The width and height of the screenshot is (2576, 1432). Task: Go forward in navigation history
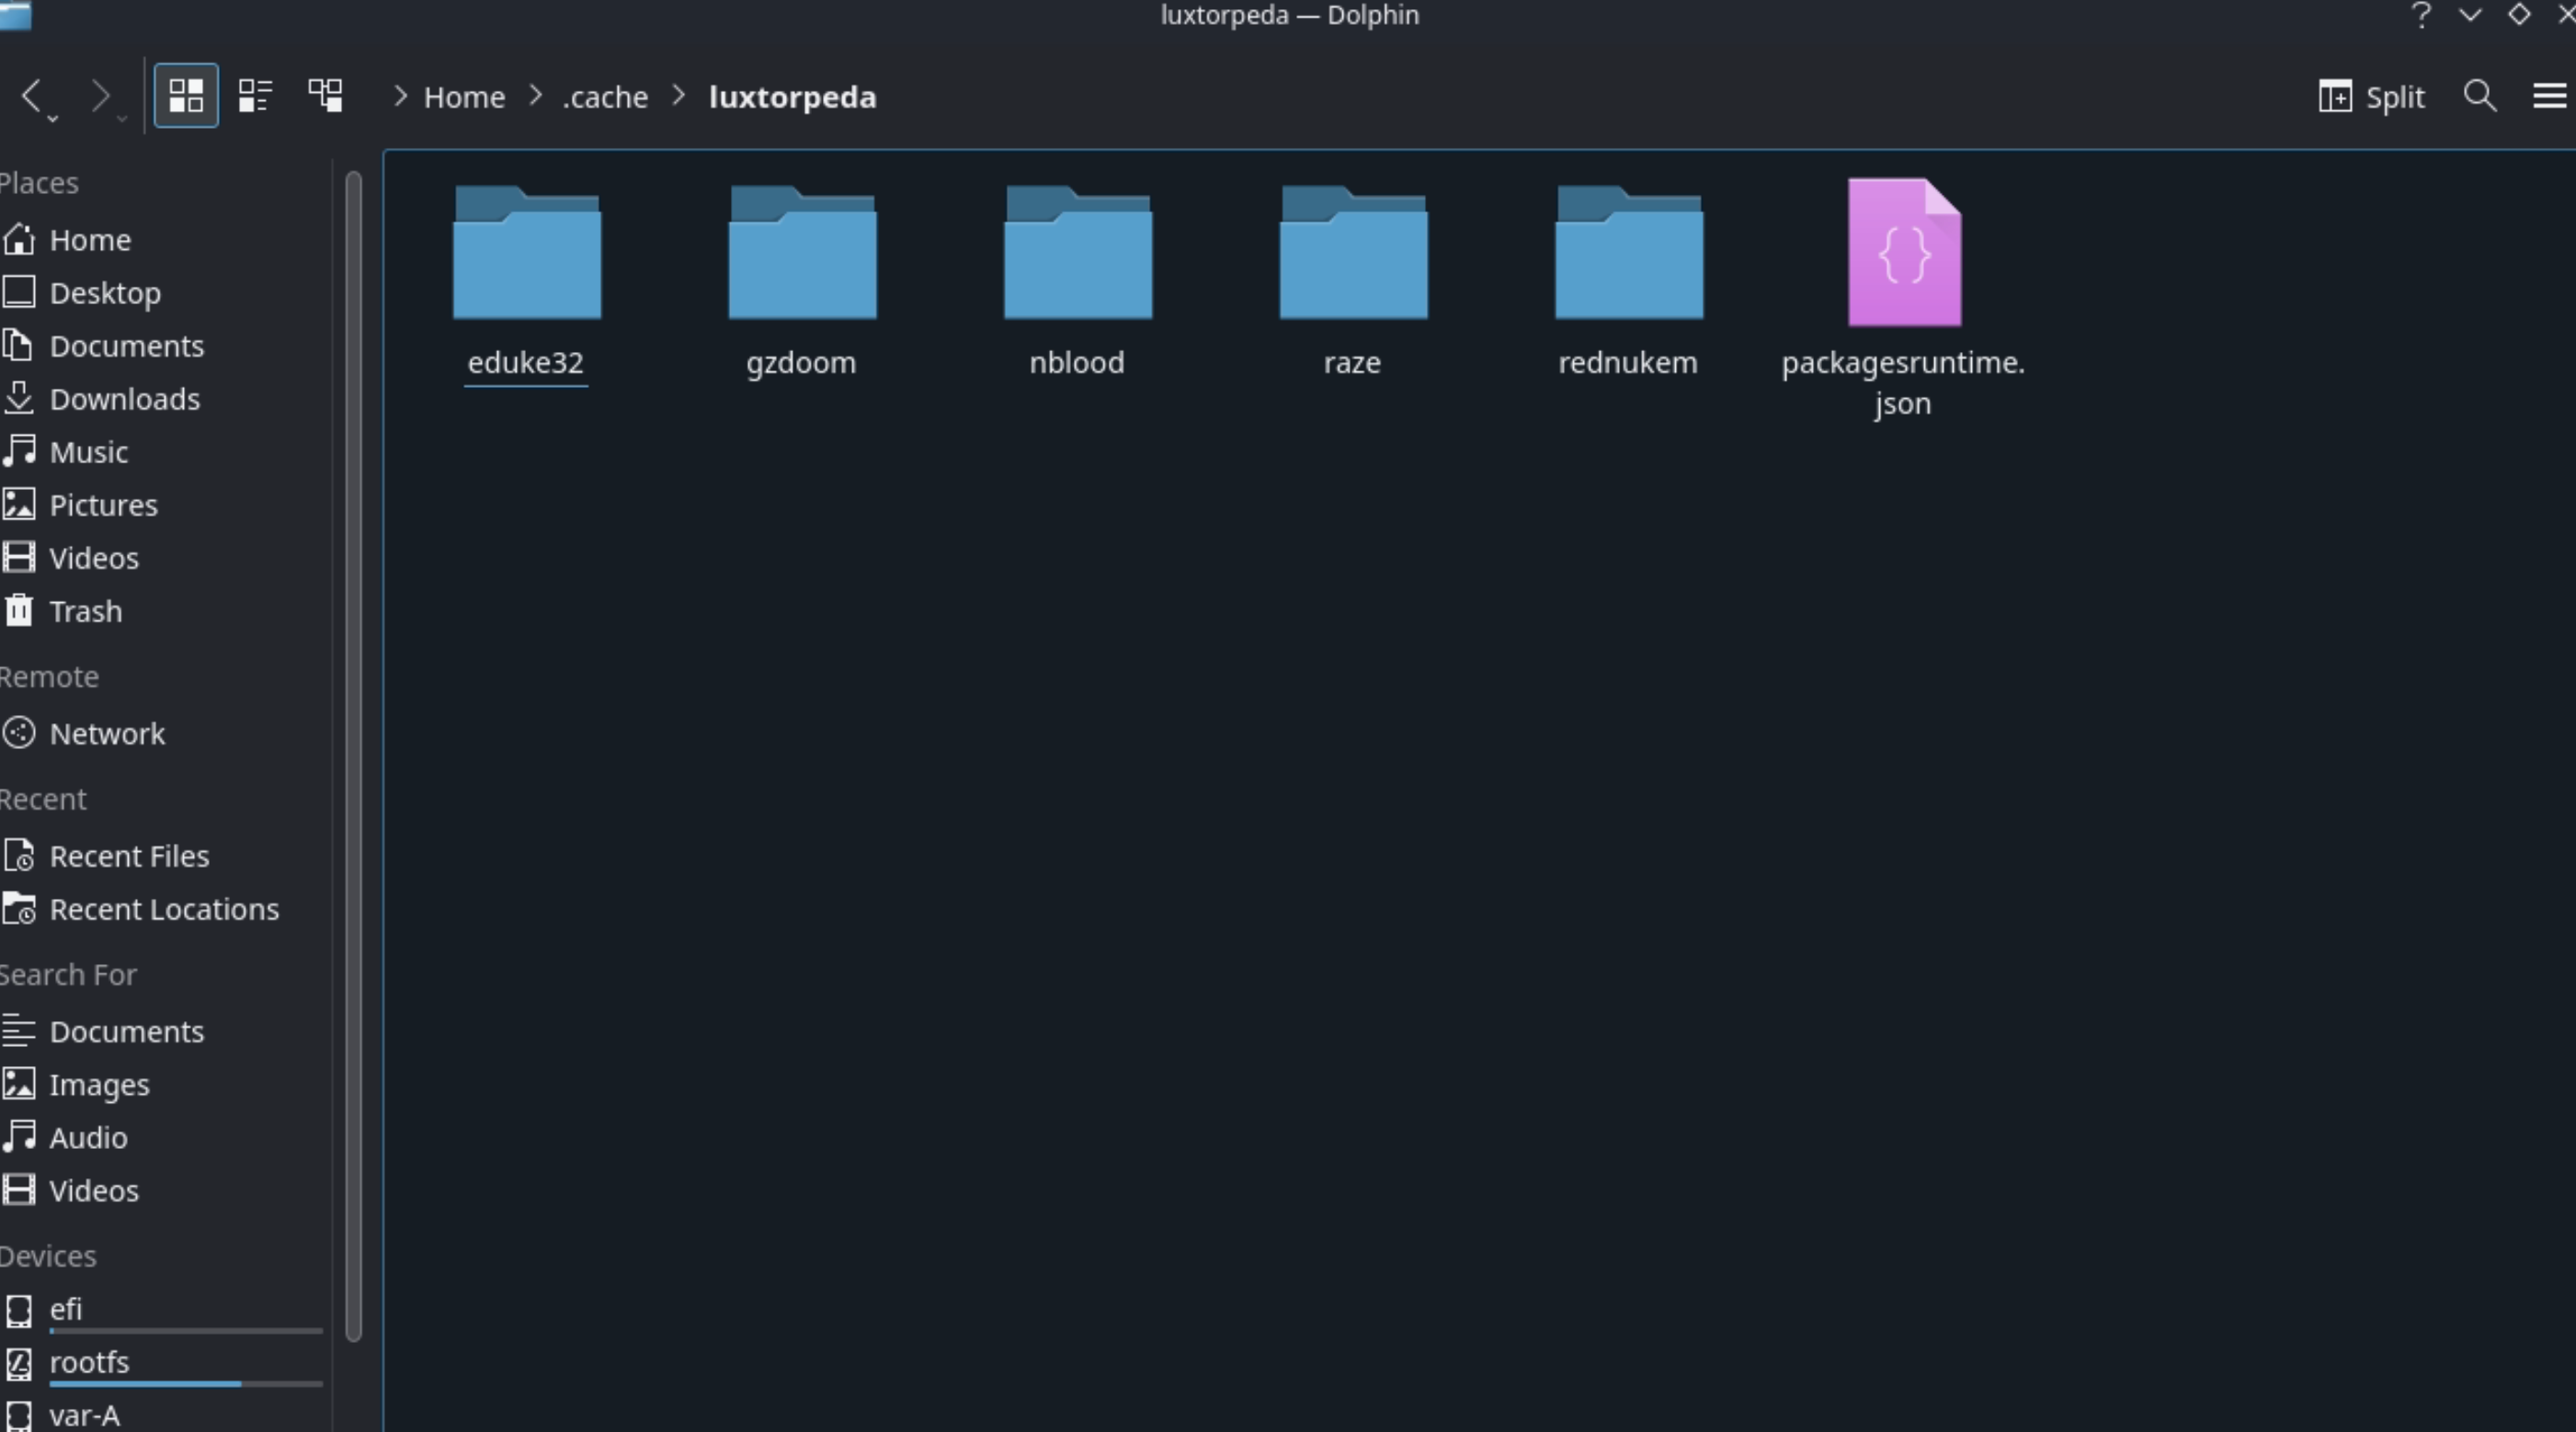[x=101, y=94]
